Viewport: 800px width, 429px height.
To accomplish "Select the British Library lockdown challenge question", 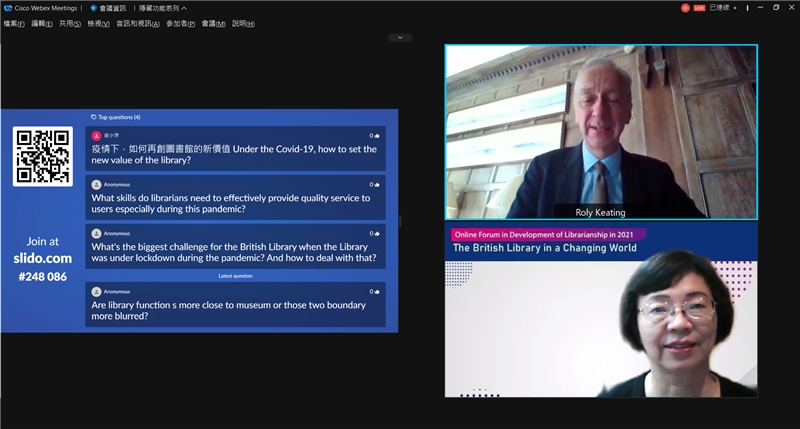I will pyautogui.click(x=235, y=246).
